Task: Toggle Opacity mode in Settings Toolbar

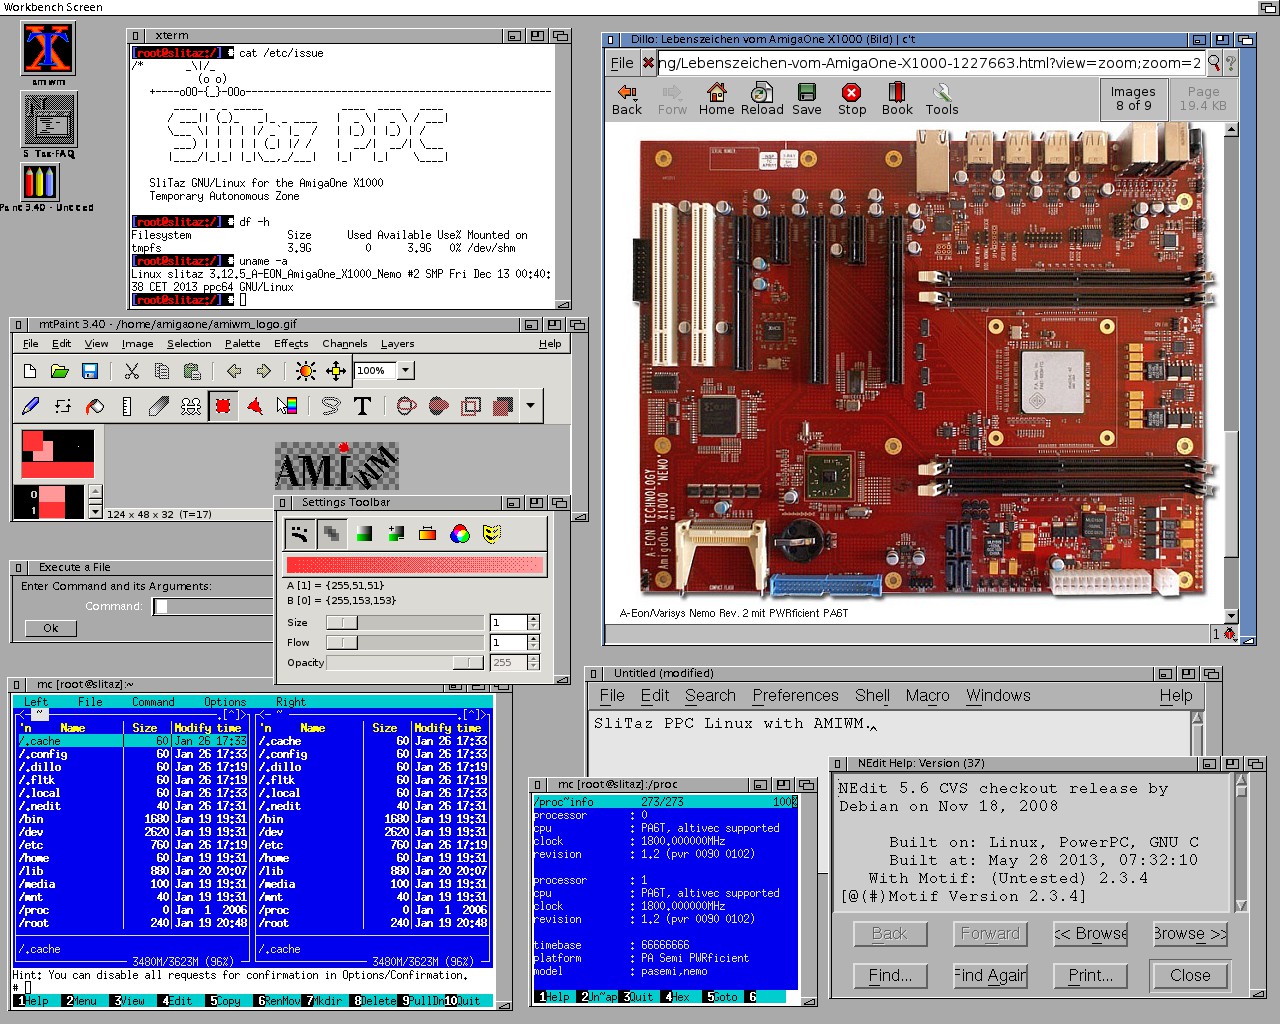Action: pos(331,534)
